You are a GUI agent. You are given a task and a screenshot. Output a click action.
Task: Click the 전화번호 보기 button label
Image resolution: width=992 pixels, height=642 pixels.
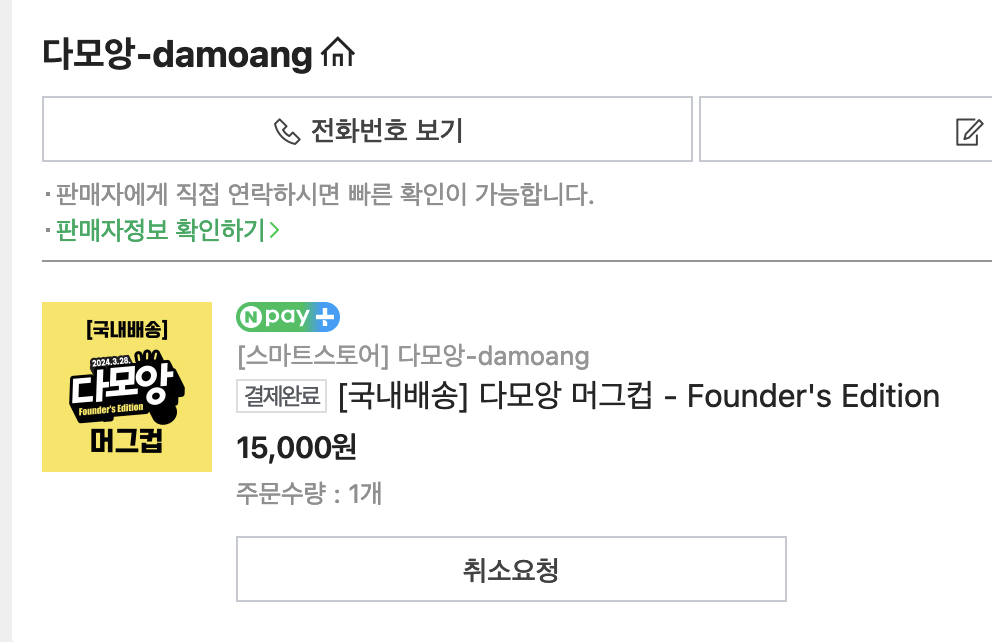pos(387,130)
